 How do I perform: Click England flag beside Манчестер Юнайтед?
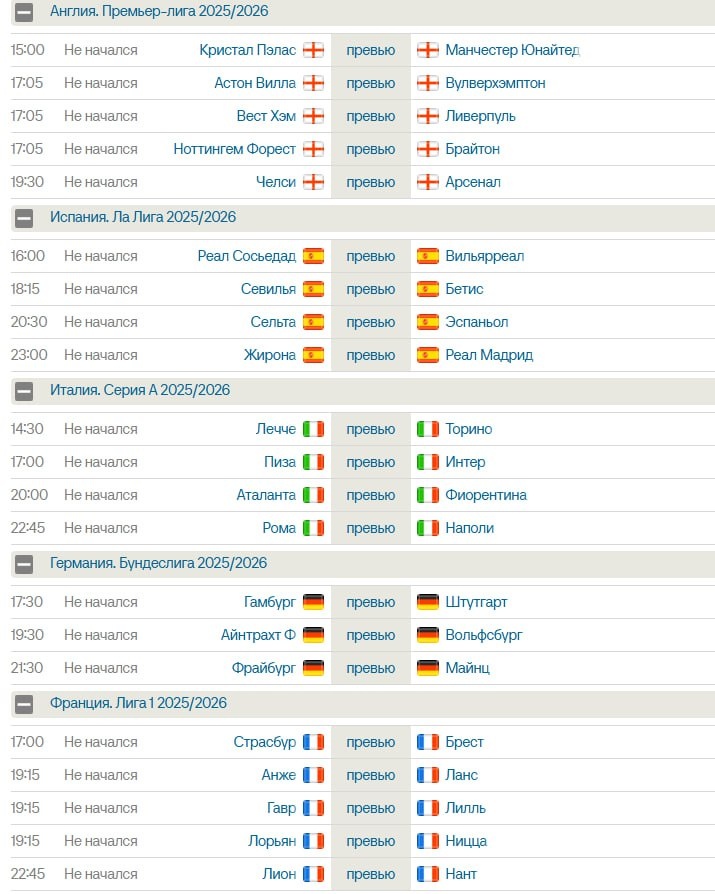coord(428,50)
